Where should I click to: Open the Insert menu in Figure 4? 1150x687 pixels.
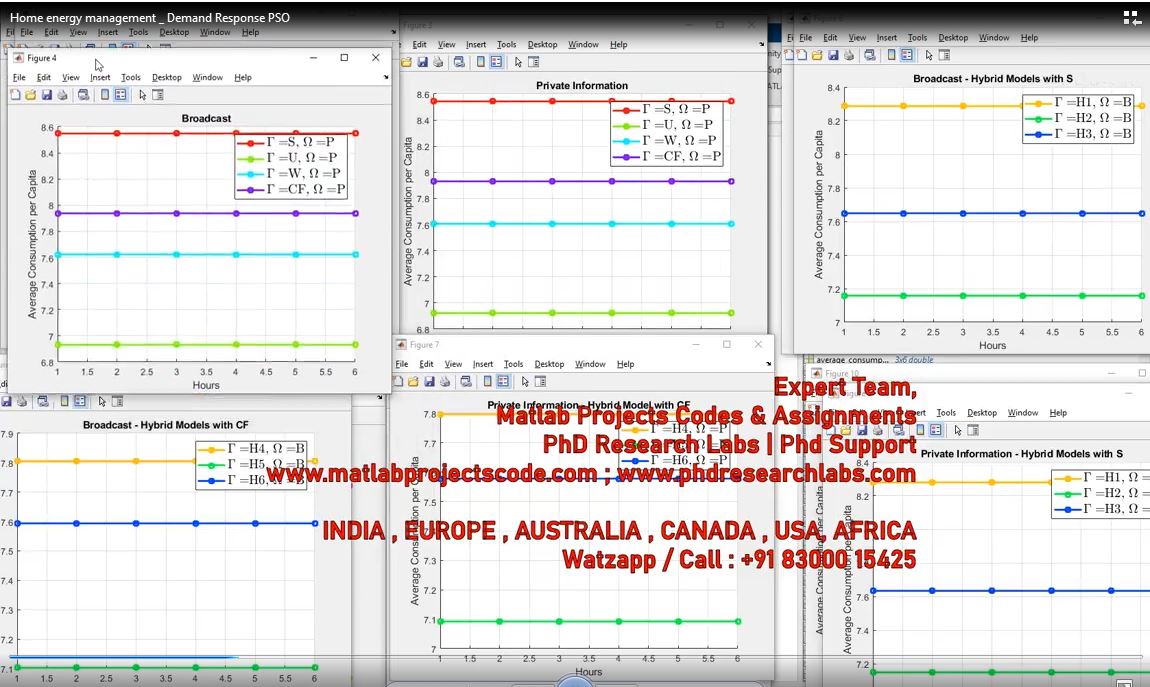click(100, 78)
